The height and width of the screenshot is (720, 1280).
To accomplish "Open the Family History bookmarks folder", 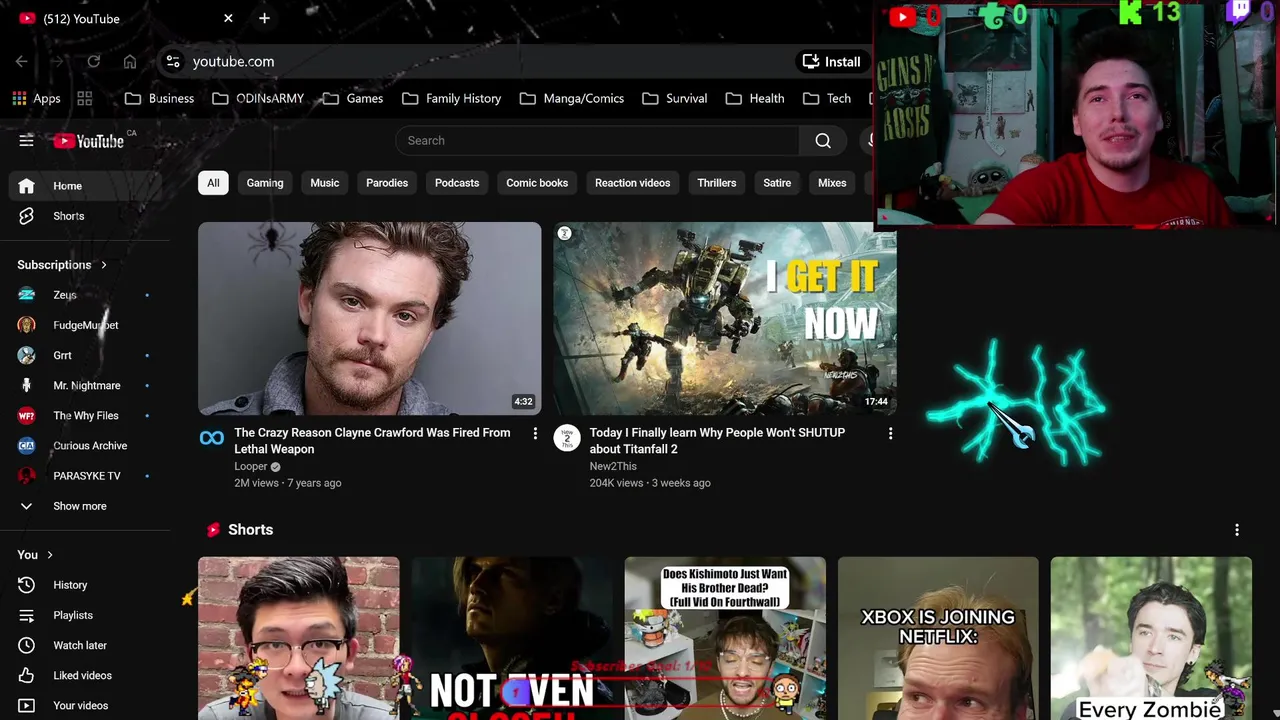I will pyautogui.click(x=451, y=98).
